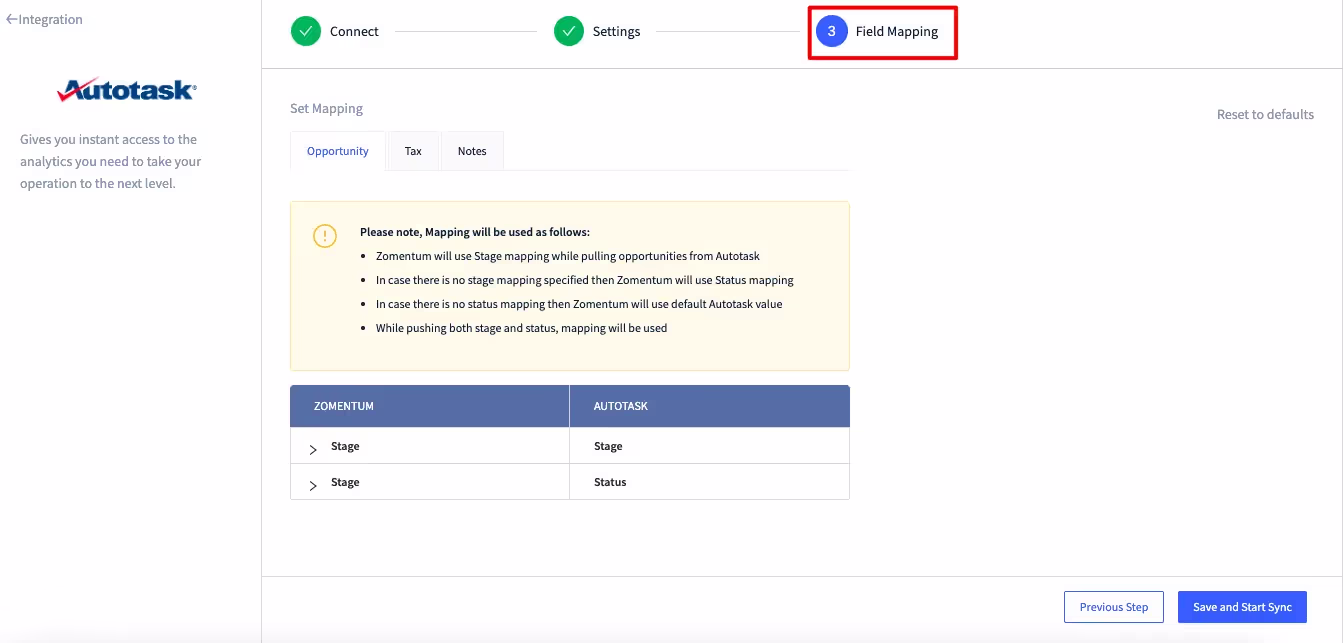Click the ZOMENTUM column header

pos(430,406)
